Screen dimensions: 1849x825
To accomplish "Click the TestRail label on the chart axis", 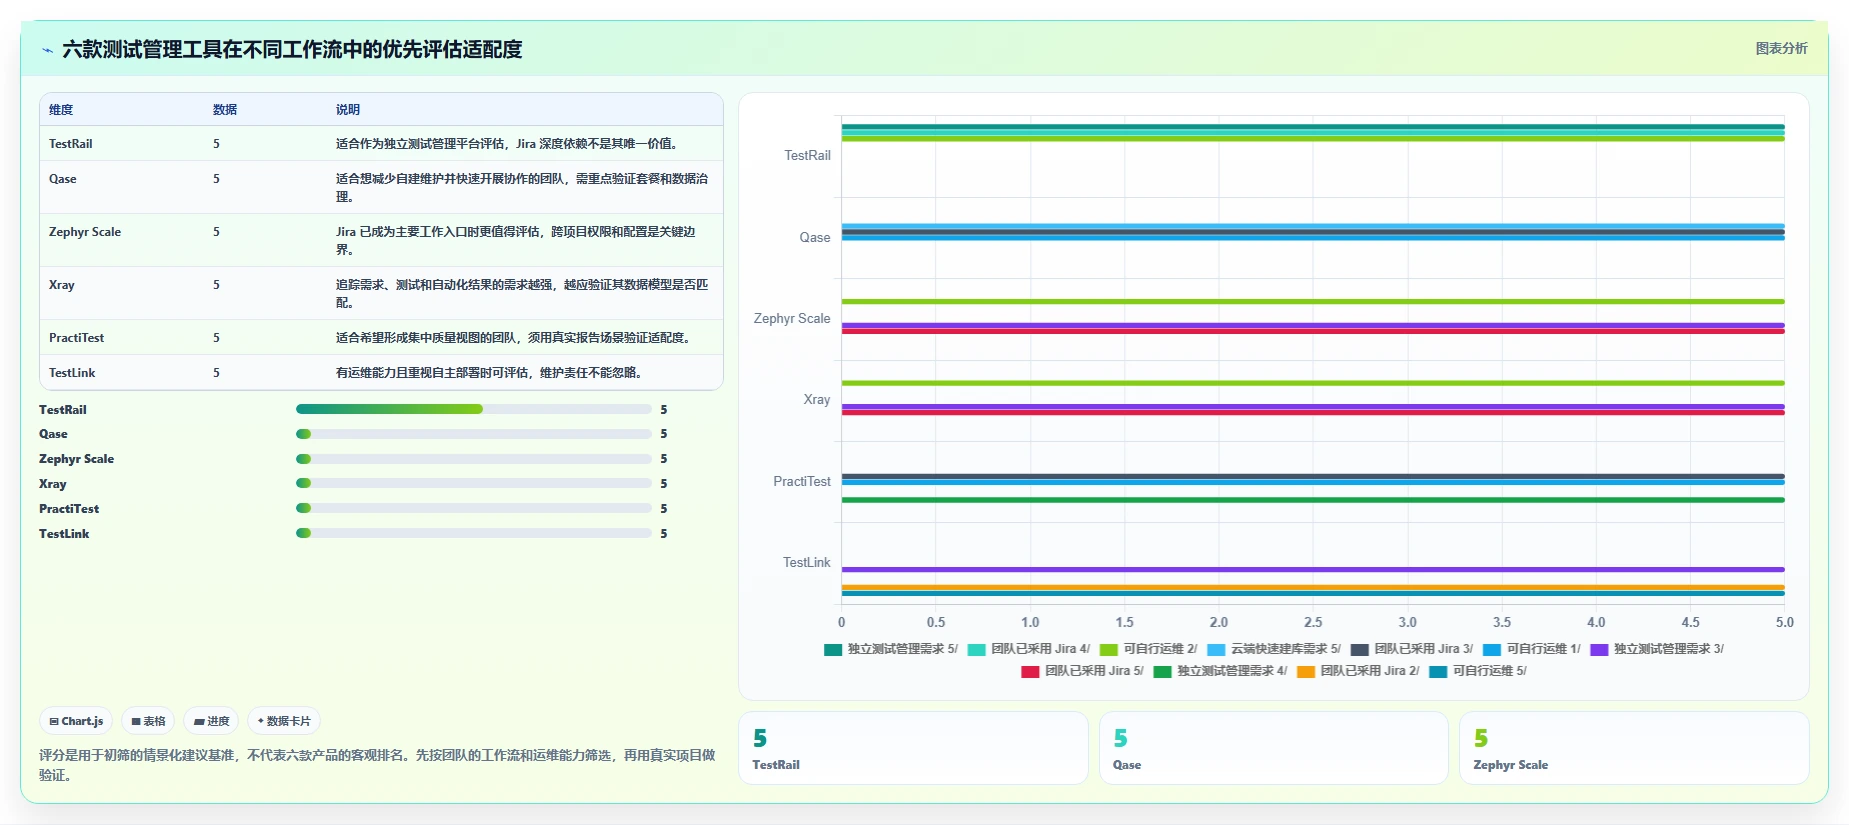I will click(807, 156).
